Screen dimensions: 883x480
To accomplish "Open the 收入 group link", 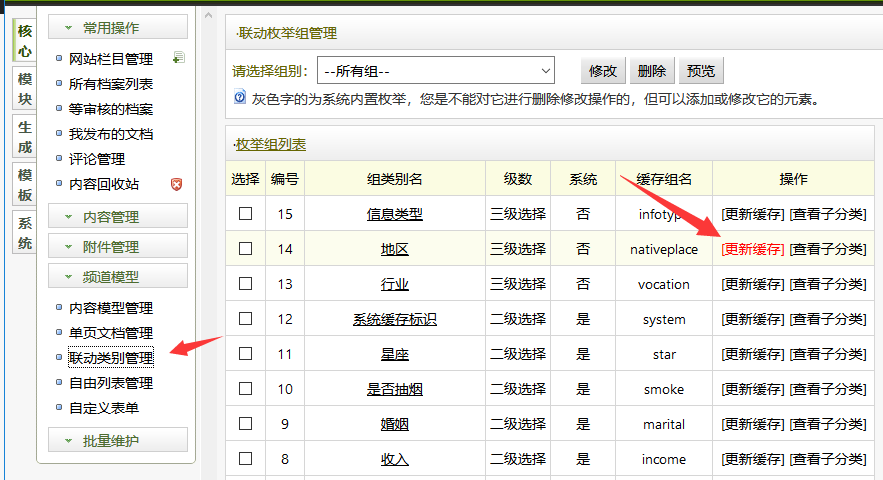I will [x=394, y=459].
